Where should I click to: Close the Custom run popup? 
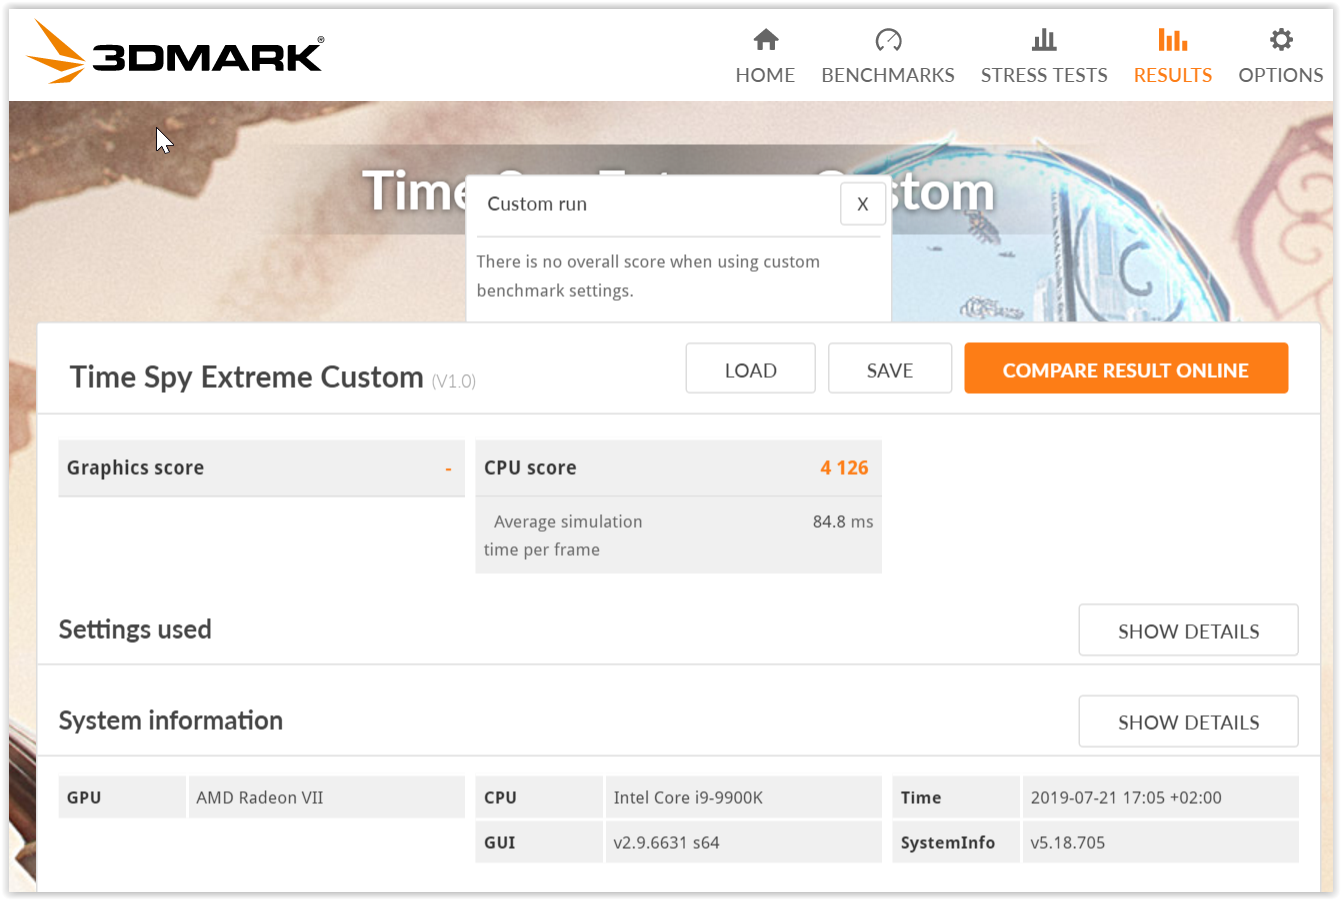click(x=862, y=205)
